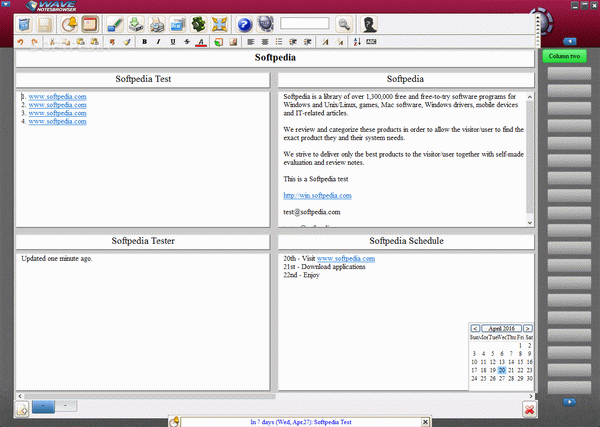Click into the toolbar search field
The height and width of the screenshot is (427, 600).
(x=305, y=23)
